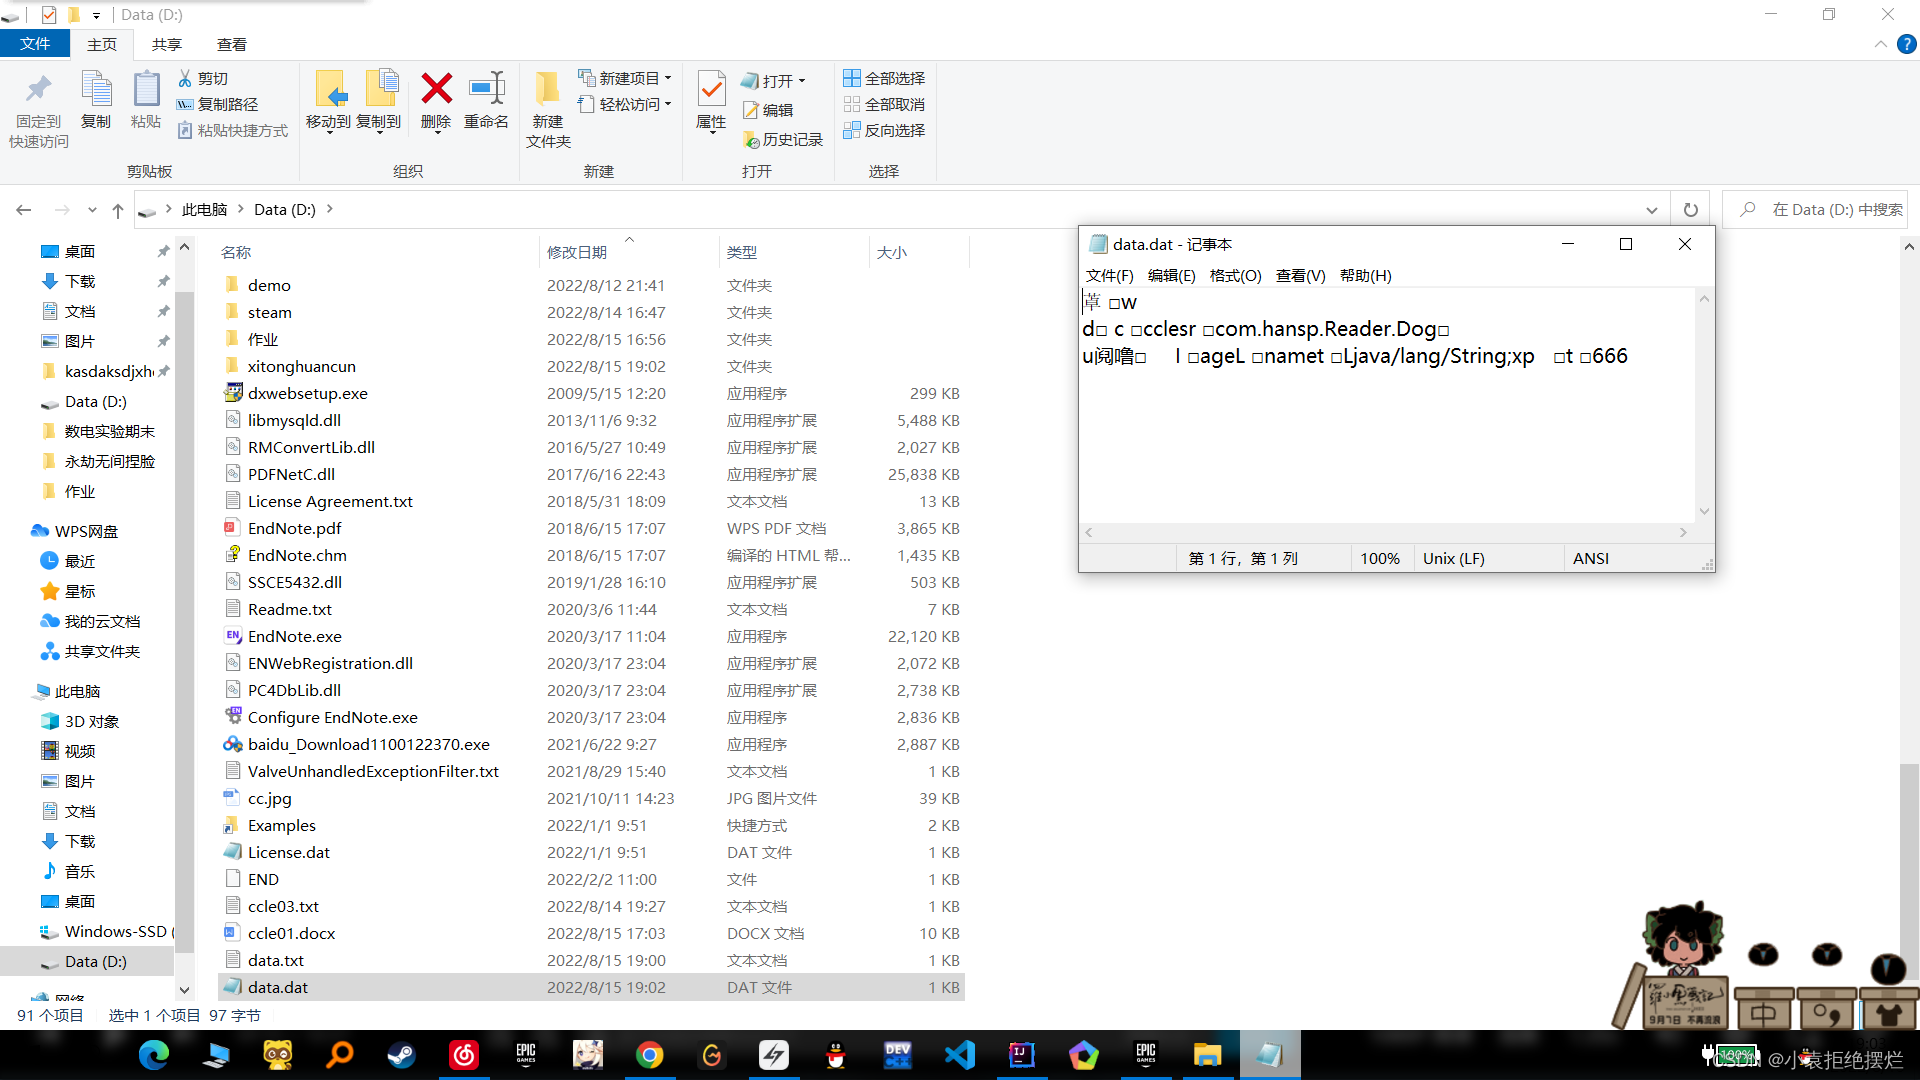Expand the New Item (新建项目) dropdown
Viewport: 1920px width, 1080px height.
point(626,78)
